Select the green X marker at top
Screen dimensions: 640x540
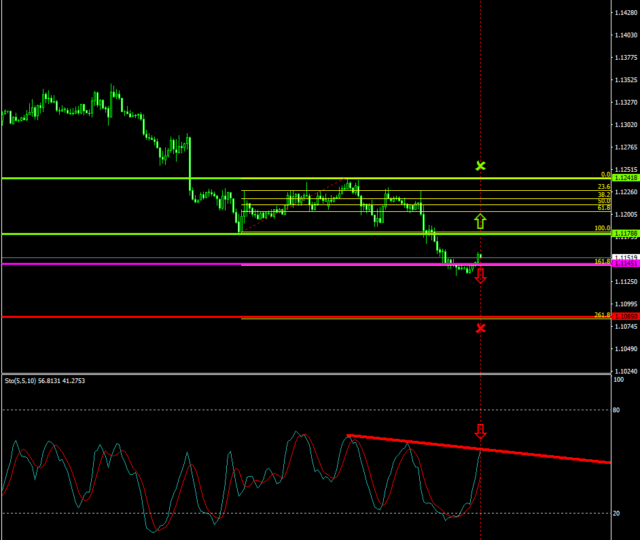point(481,165)
